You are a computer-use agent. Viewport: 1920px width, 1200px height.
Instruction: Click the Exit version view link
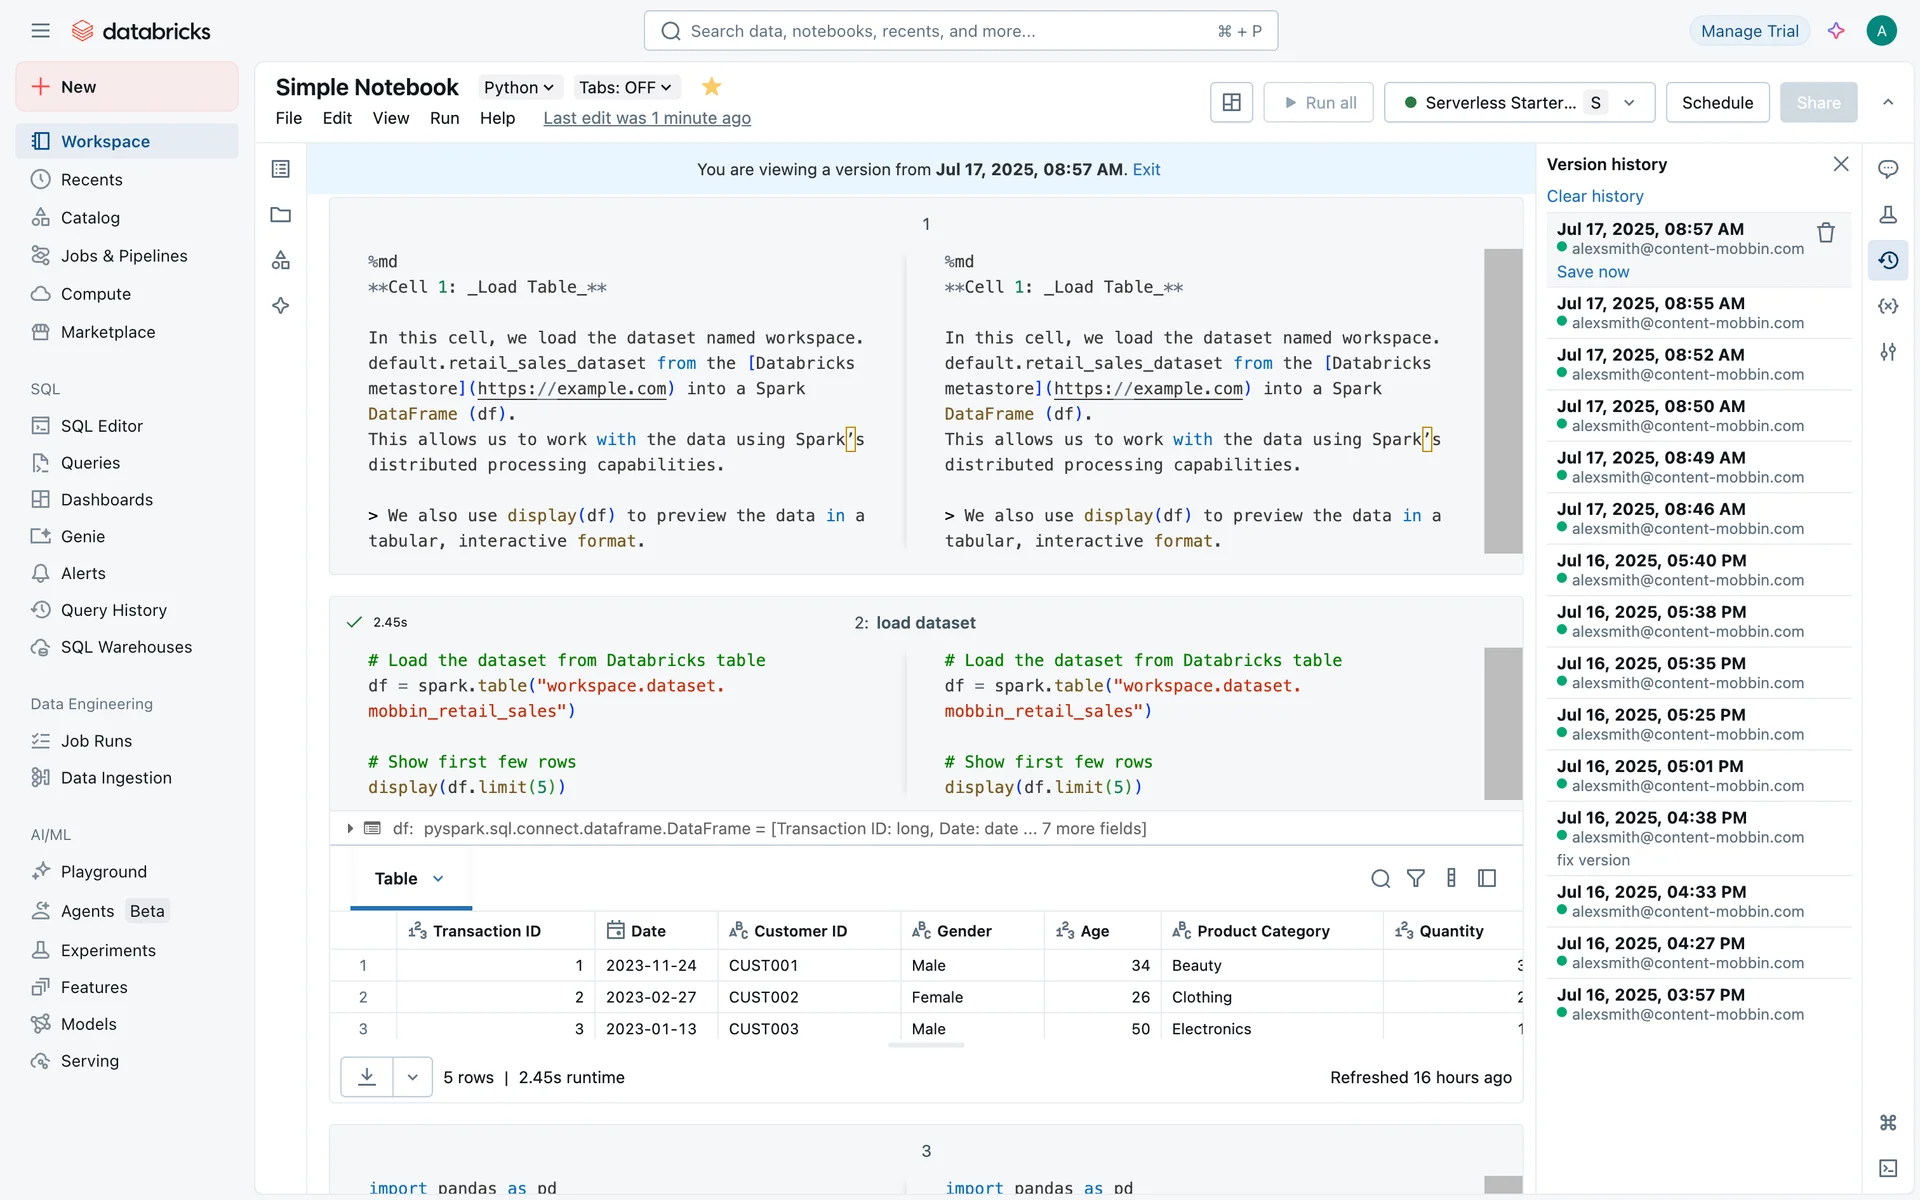tap(1146, 169)
